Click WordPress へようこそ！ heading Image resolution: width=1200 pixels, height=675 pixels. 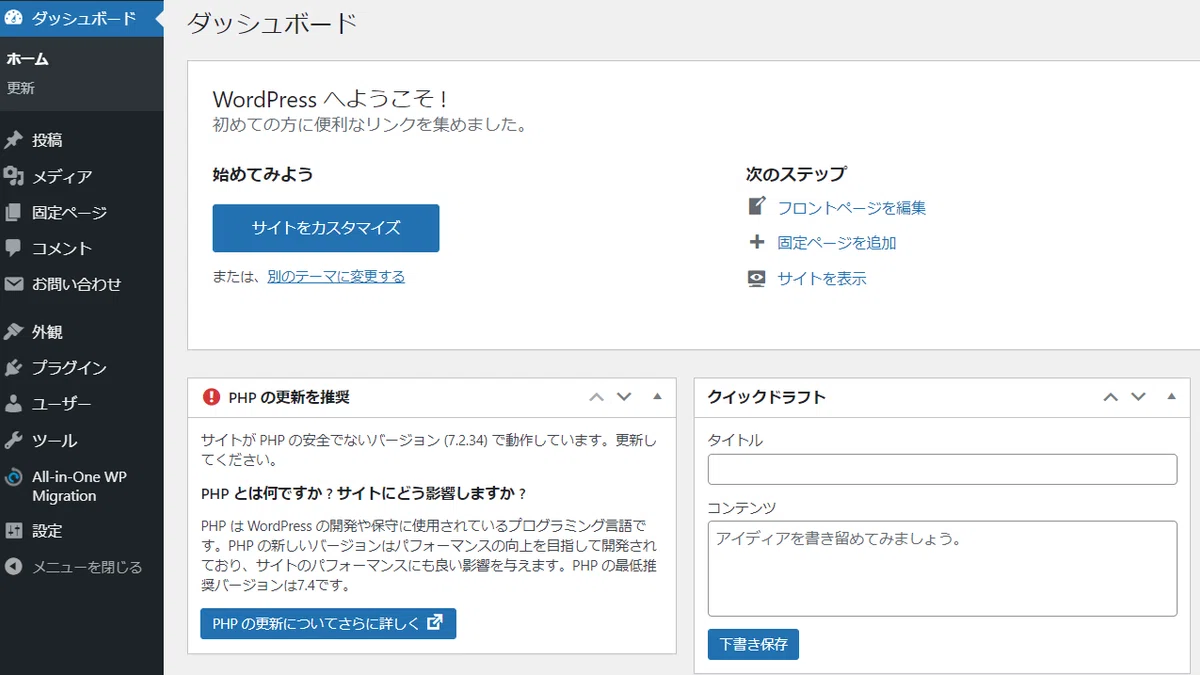(330, 99)
